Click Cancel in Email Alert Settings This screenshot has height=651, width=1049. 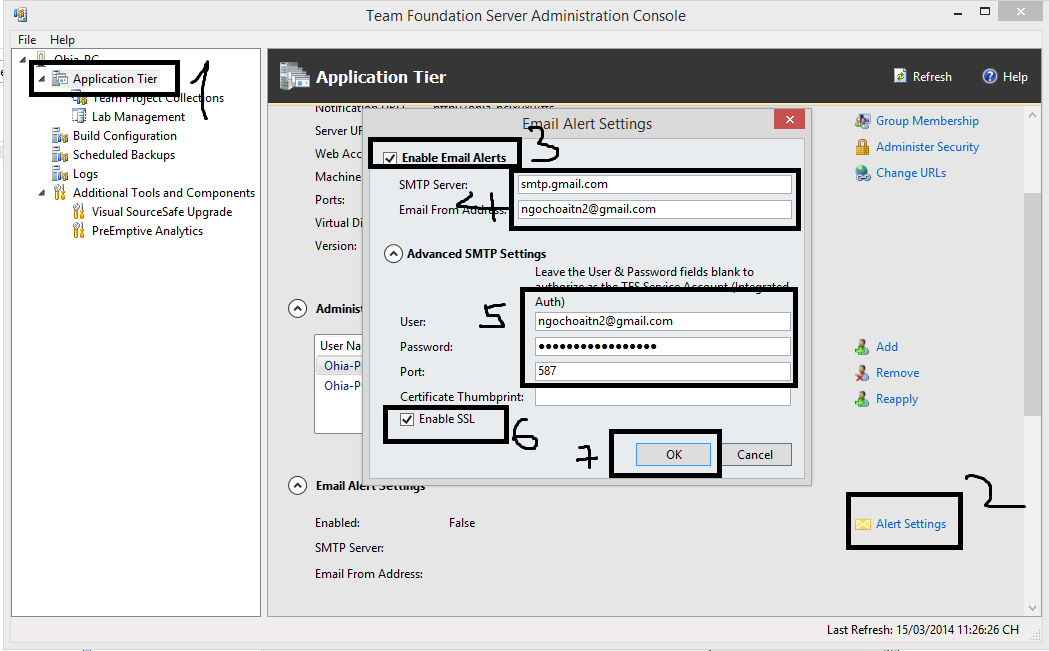[755, 455]
